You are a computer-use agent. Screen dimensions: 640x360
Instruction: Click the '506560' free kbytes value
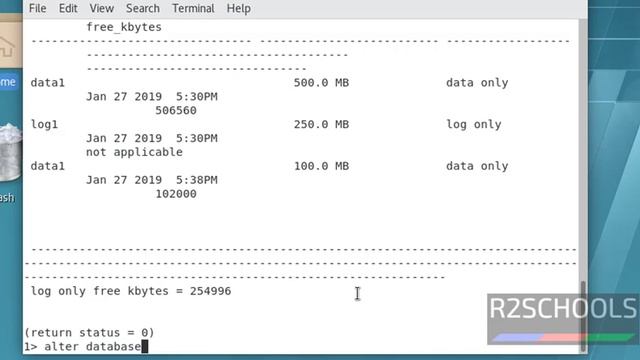coord(176,111)
